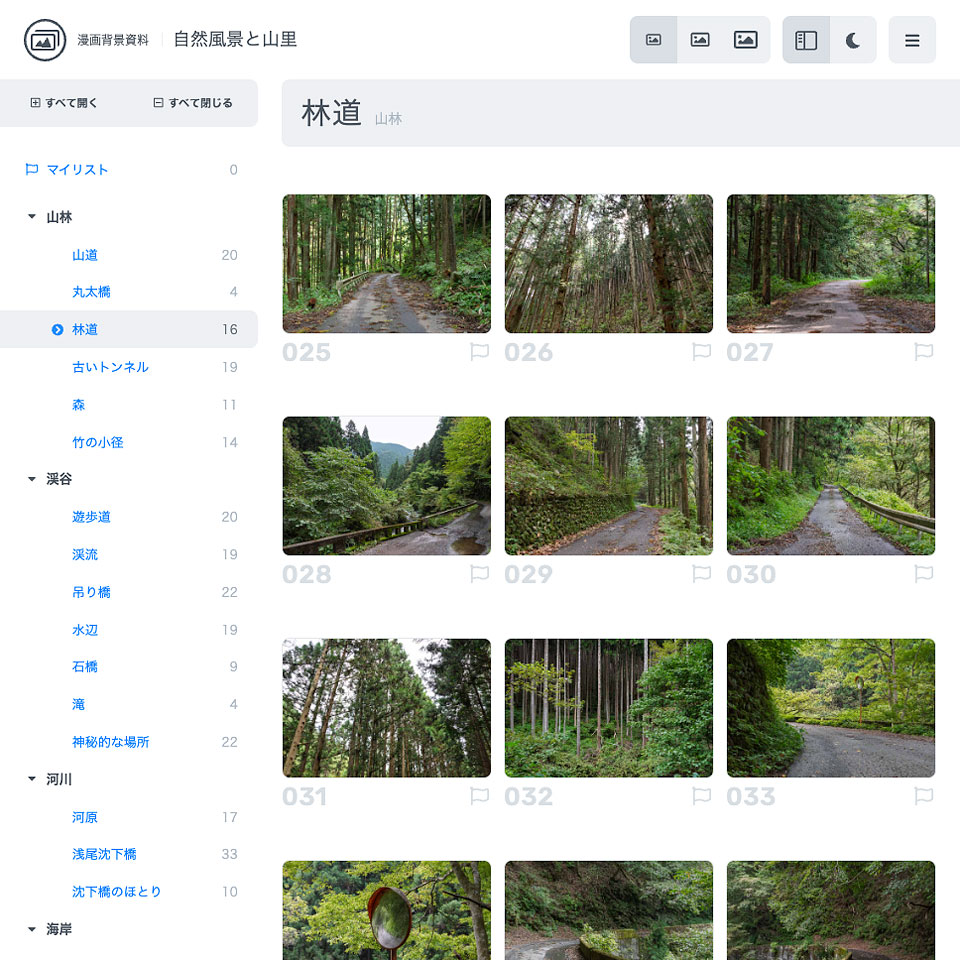Click the arrow icon next to 林道
960x960 pixels.
pos(58,329)
